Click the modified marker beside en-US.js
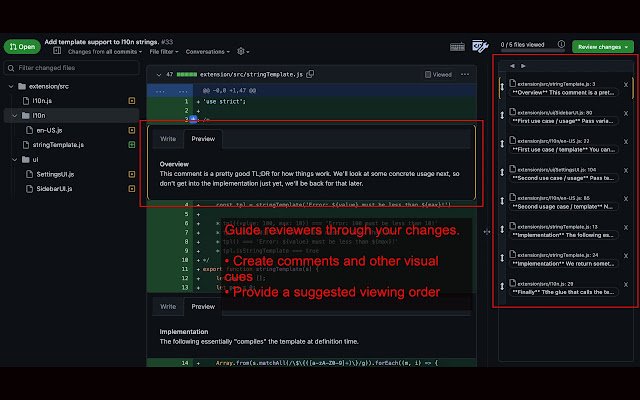640x400 pixels. pyautogui.click(x=132, y=130)
